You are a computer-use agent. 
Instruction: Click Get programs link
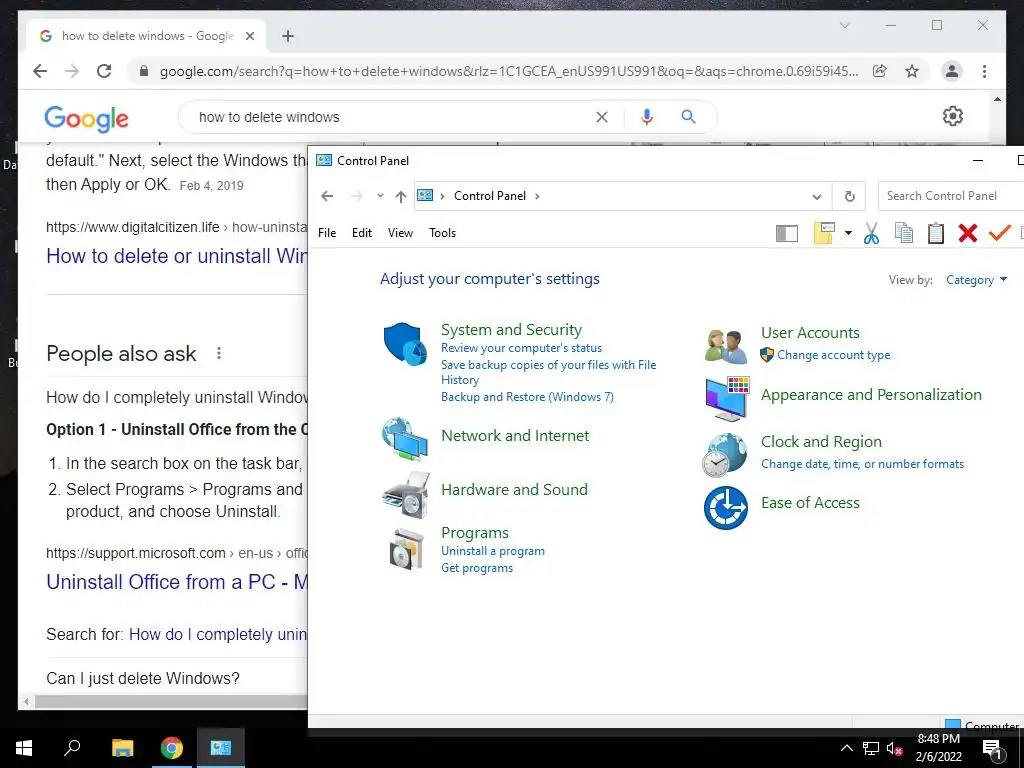click(x=477, y=568)
